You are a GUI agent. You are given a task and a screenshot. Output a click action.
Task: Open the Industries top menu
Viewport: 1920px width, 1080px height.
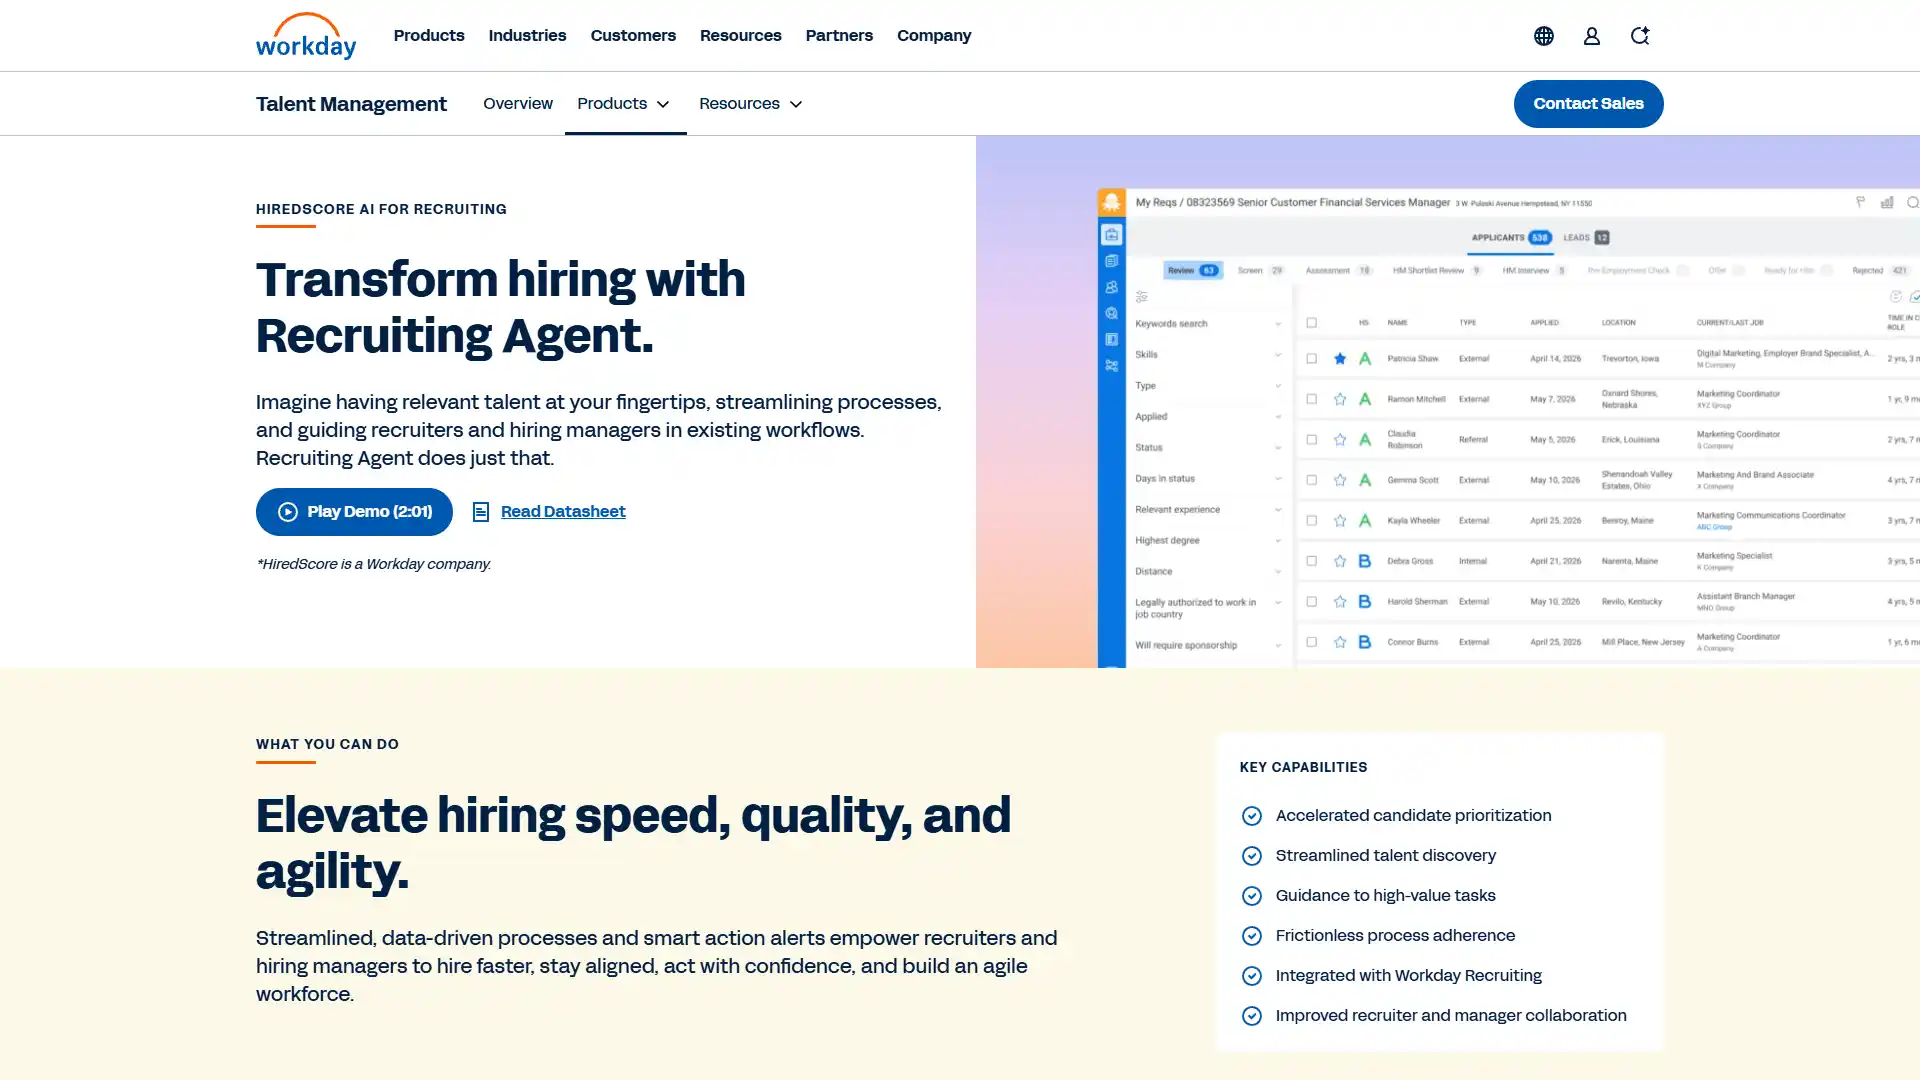(x=527, y=36)
